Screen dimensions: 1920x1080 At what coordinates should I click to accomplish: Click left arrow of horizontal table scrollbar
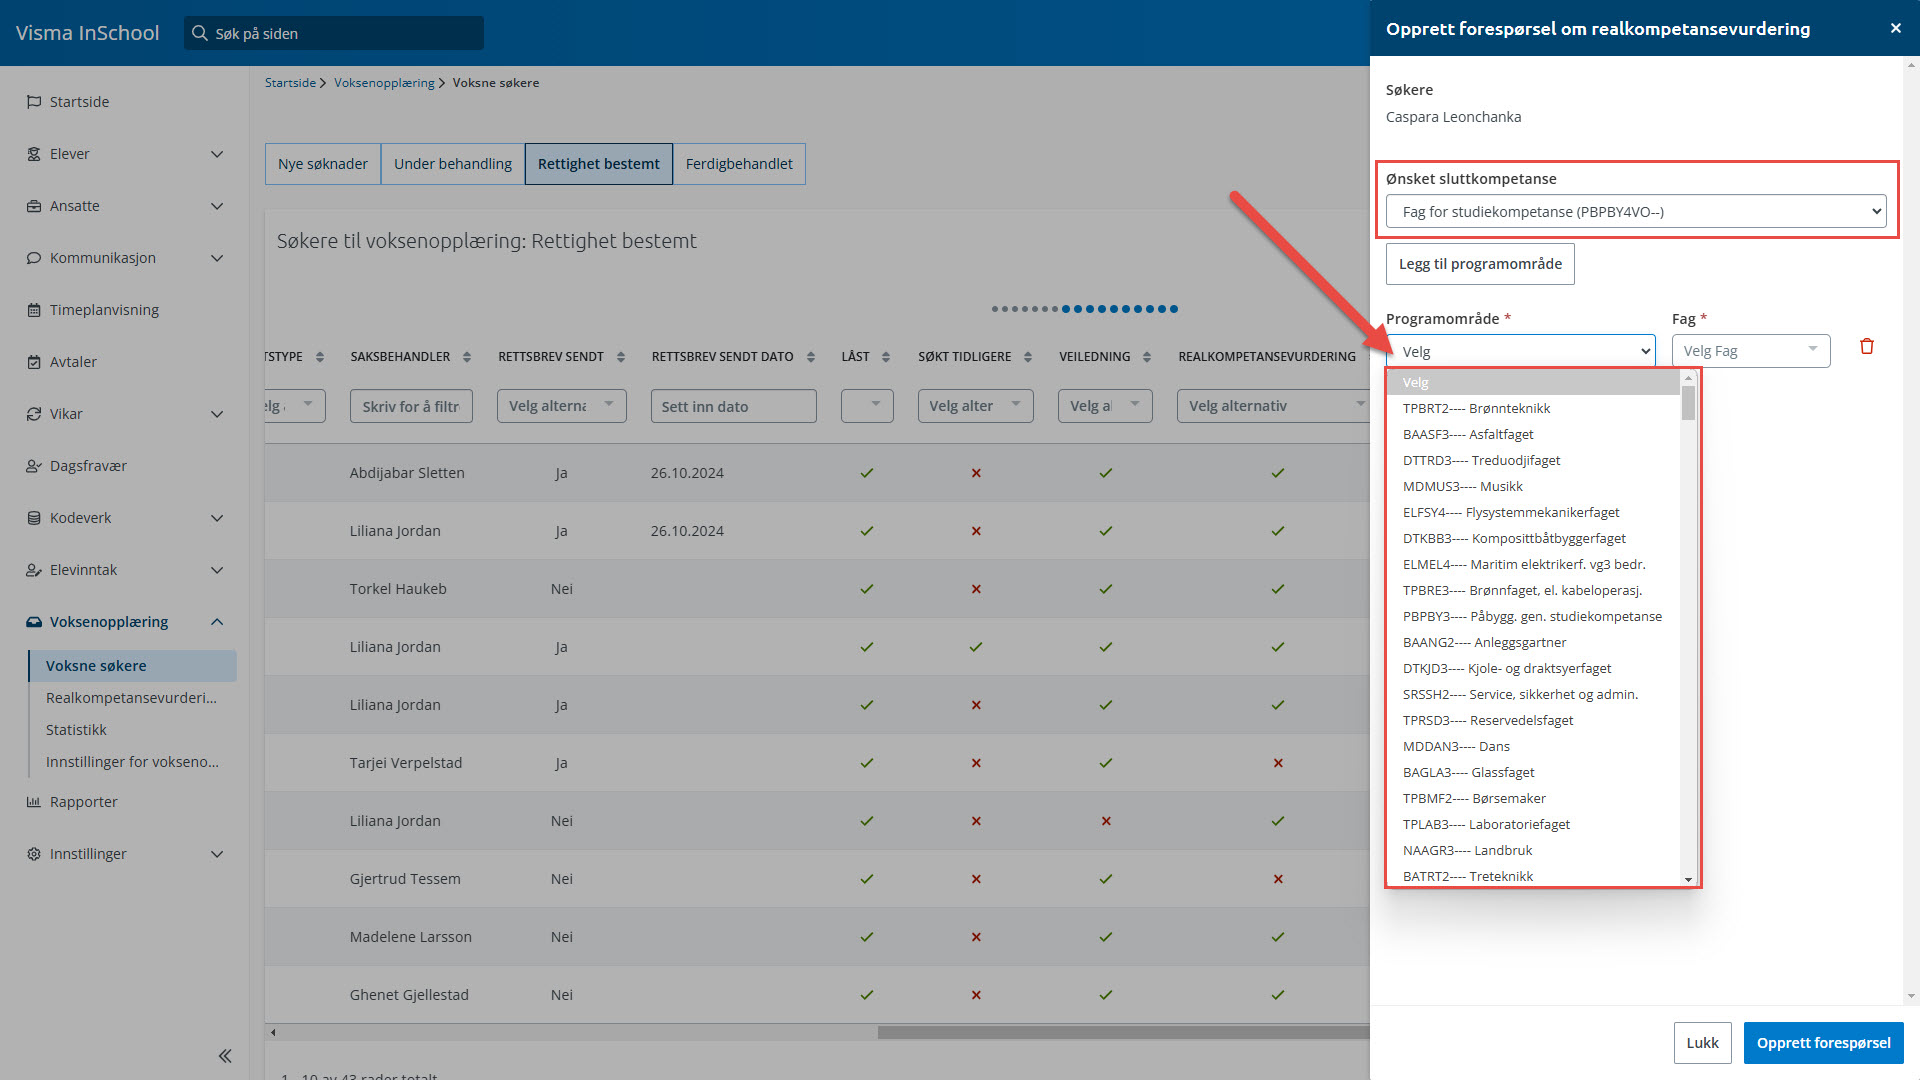pos(273,1032)
